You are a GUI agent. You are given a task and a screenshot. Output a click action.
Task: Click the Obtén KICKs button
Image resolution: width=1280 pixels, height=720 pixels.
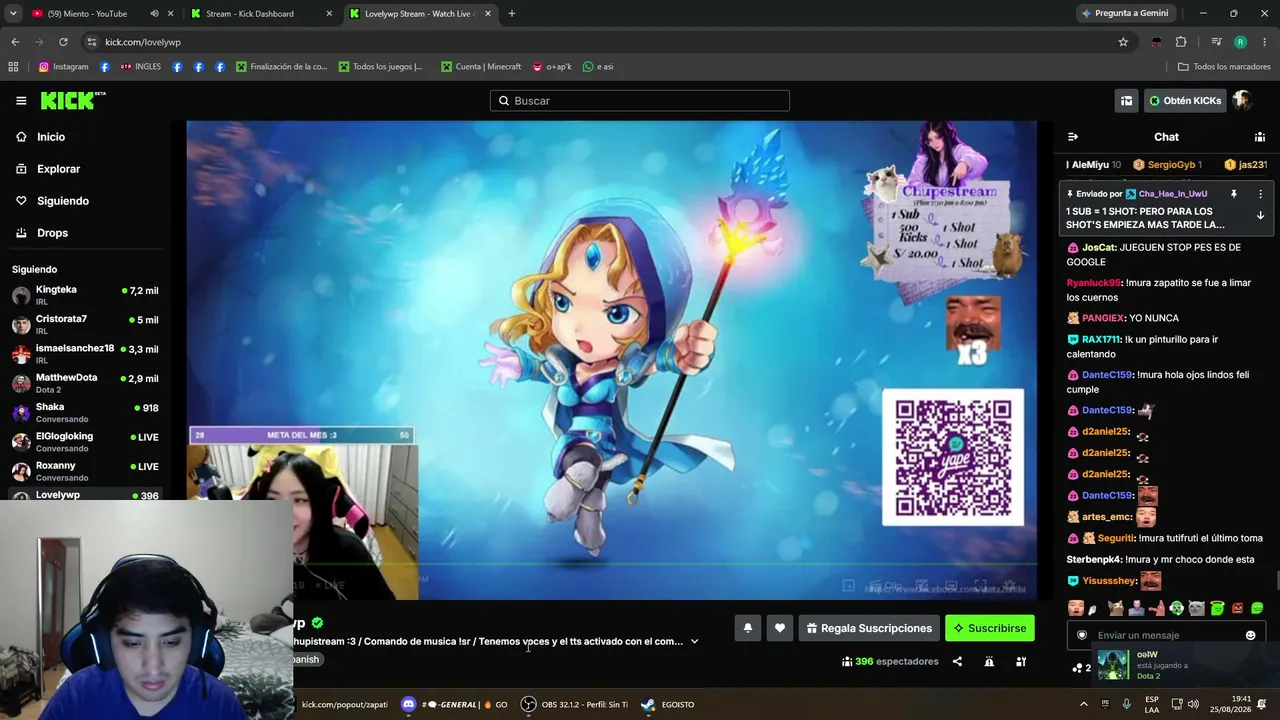click(1185, 101)
